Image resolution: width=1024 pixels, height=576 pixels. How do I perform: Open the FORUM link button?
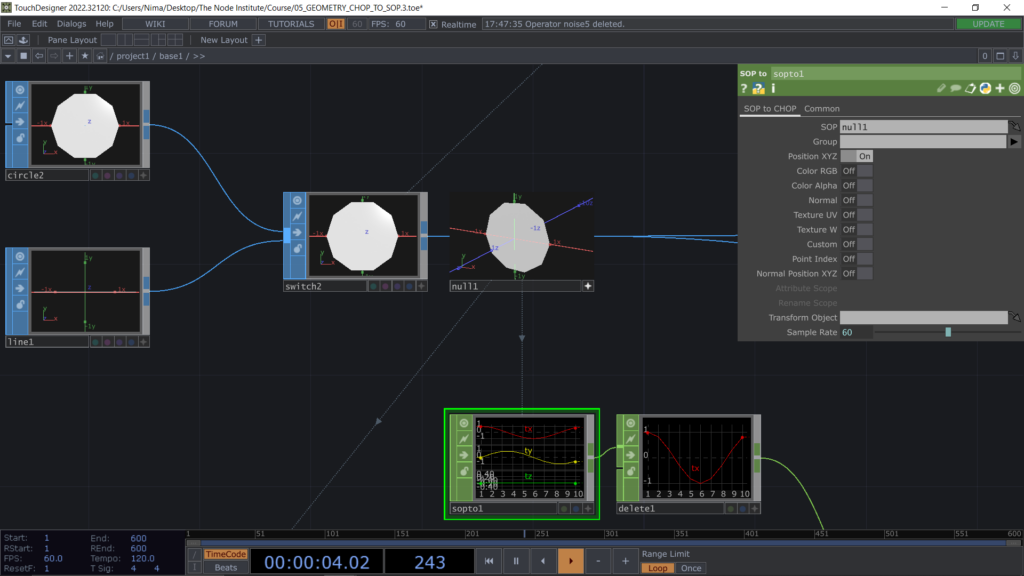click(x=223, y=24)
